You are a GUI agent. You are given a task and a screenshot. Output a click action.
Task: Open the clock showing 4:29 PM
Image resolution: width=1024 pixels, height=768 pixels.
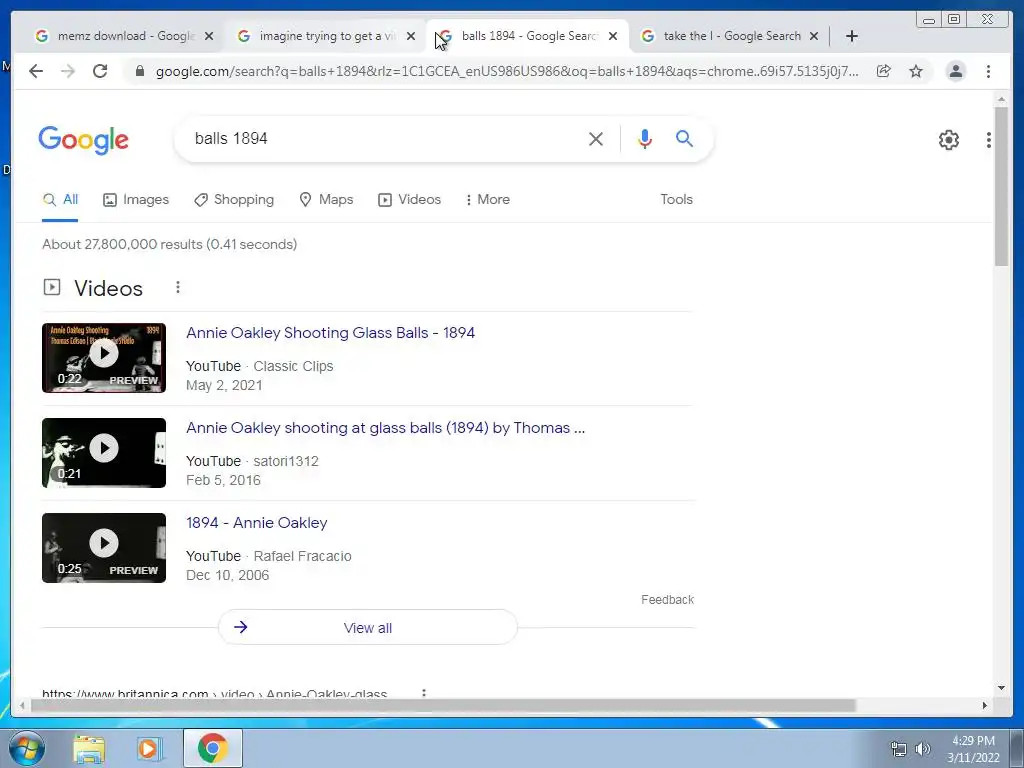pyautogui.click(x=973, y=749)
